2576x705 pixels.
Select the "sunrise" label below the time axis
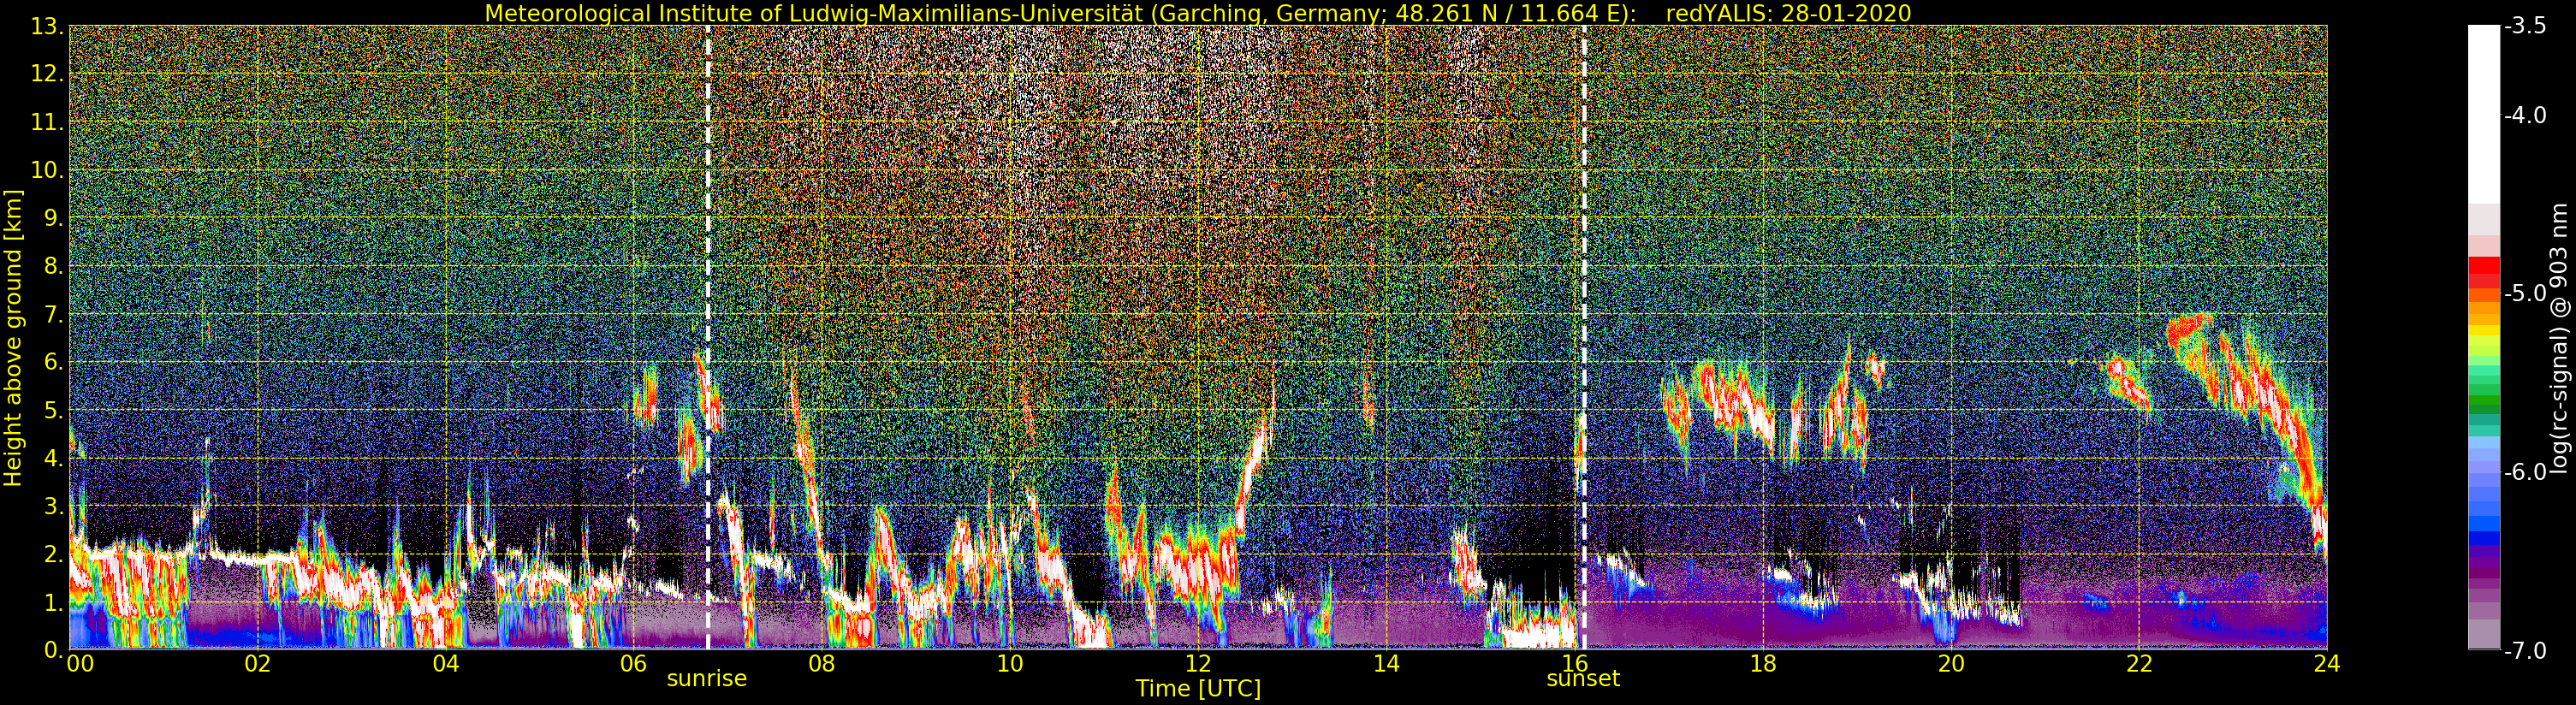(707, 679)
